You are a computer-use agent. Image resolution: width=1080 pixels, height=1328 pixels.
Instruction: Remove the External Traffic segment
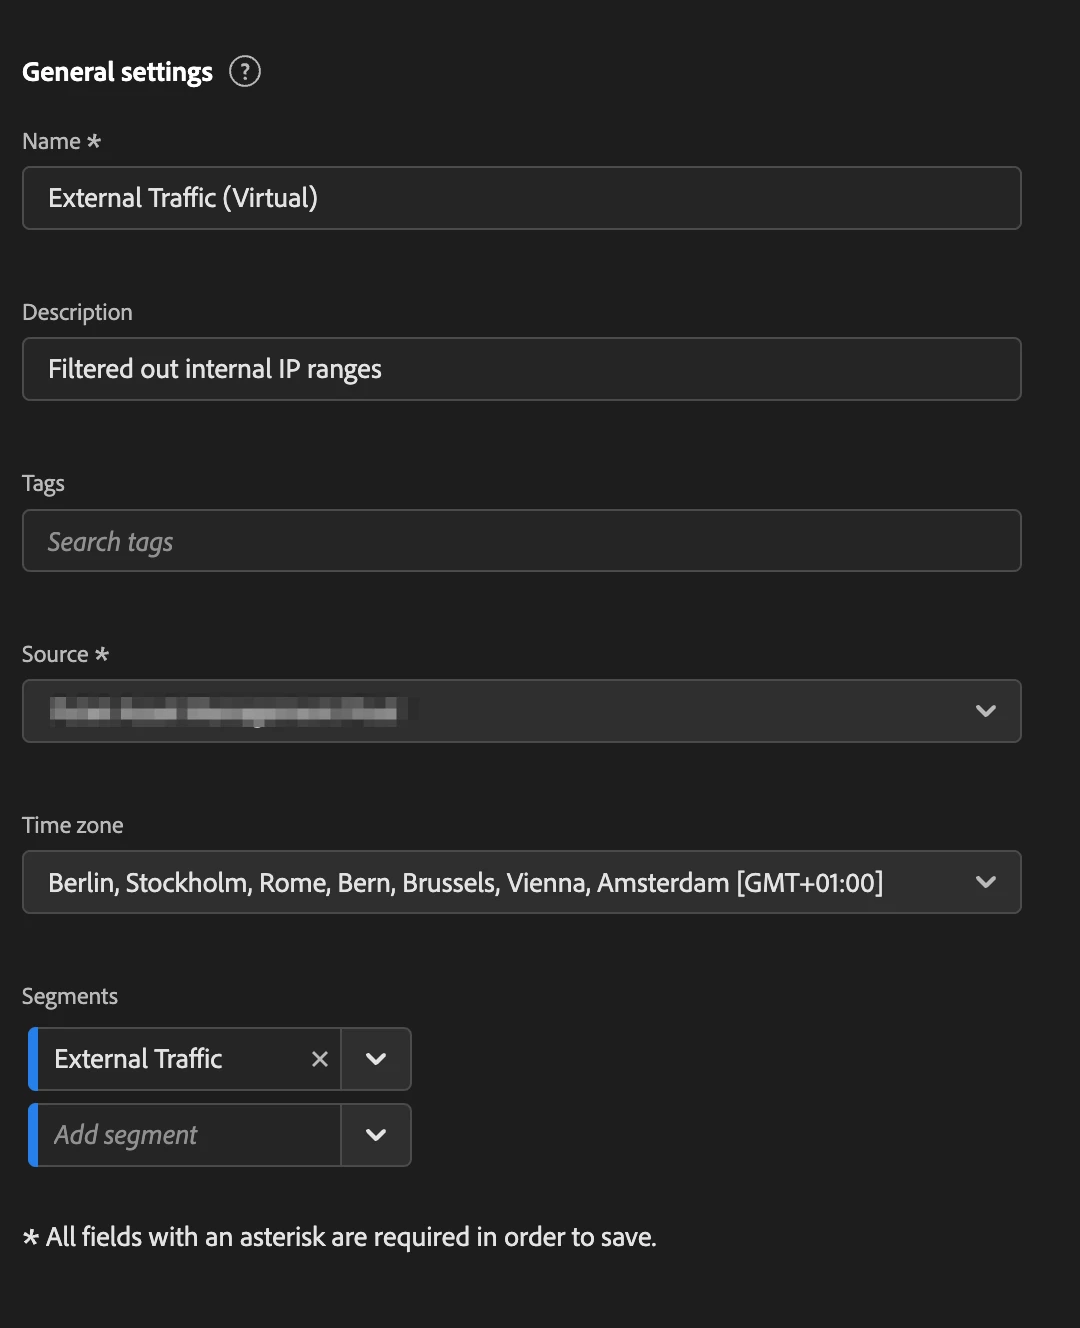pyautogui.click(x=320, y=1059)
